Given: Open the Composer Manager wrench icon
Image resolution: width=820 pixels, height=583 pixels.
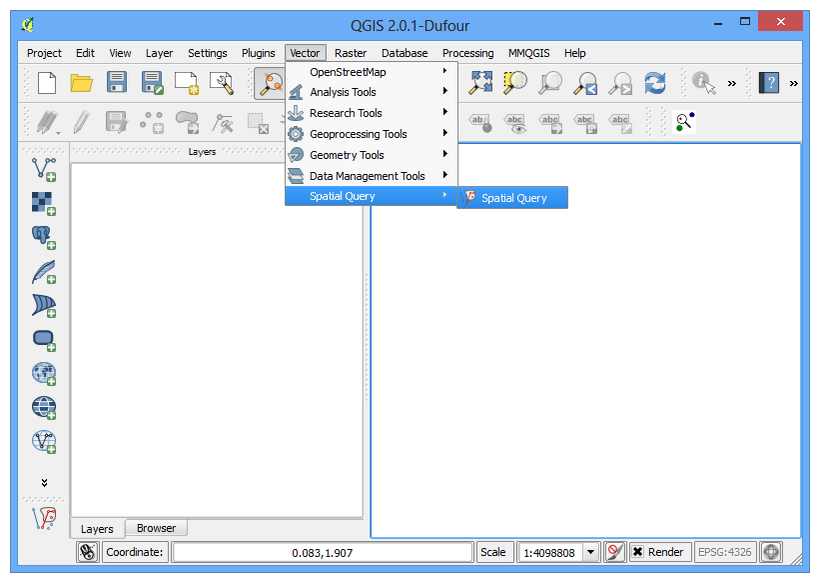Looking at the screenshot, I should click(x=222, y=83).
